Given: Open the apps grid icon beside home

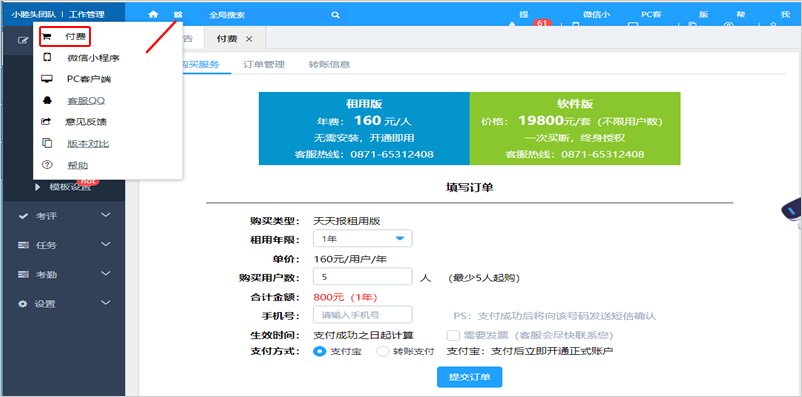Looking at the screenshot, I should point(178,15).
